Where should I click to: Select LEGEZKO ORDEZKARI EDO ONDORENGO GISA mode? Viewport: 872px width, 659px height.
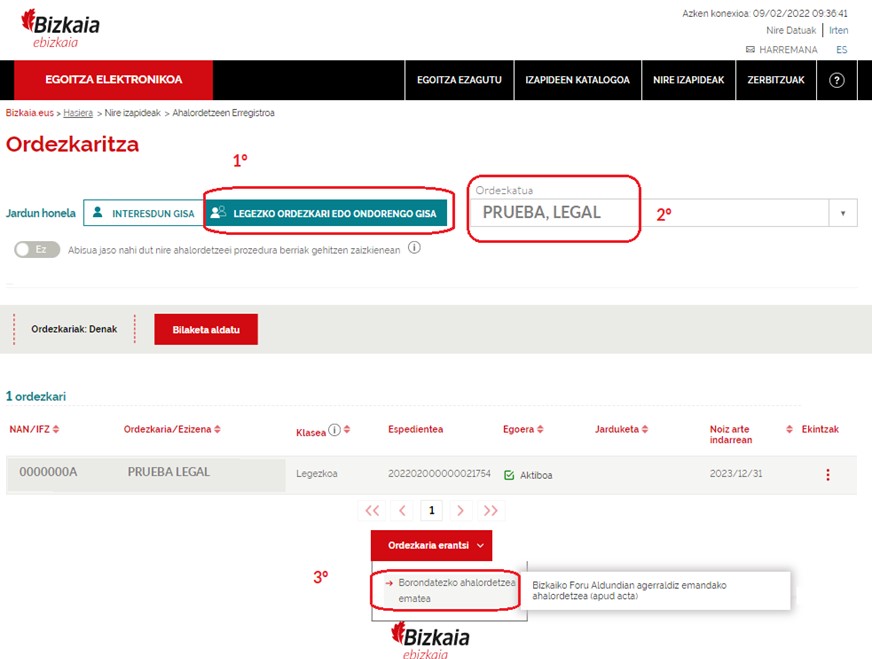click(326, 213)
